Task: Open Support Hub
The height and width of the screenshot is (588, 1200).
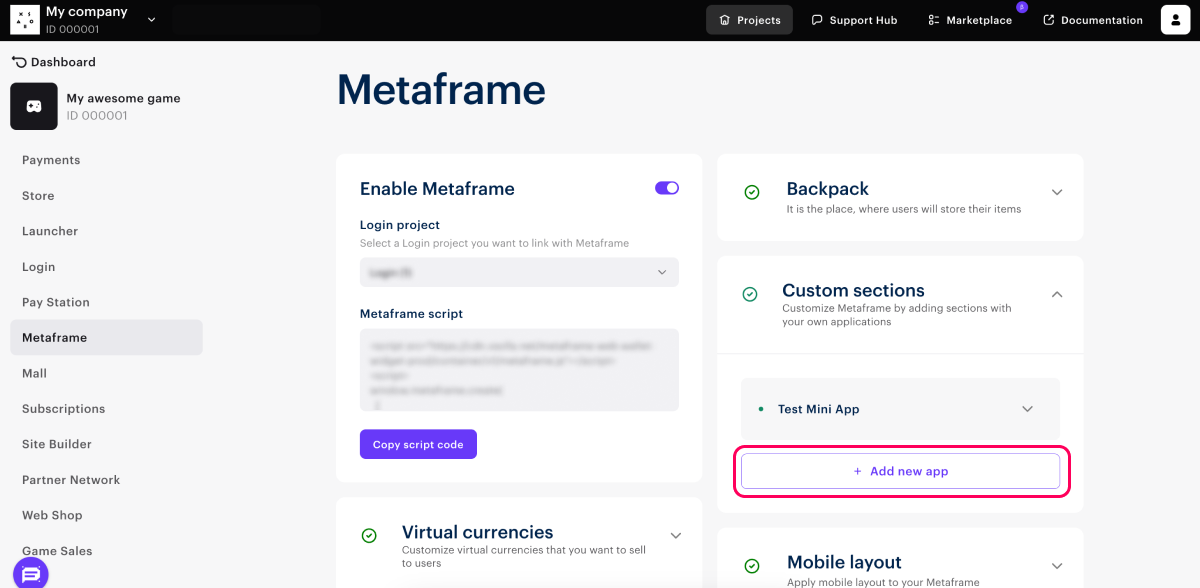Action: [x=854, y=20]
